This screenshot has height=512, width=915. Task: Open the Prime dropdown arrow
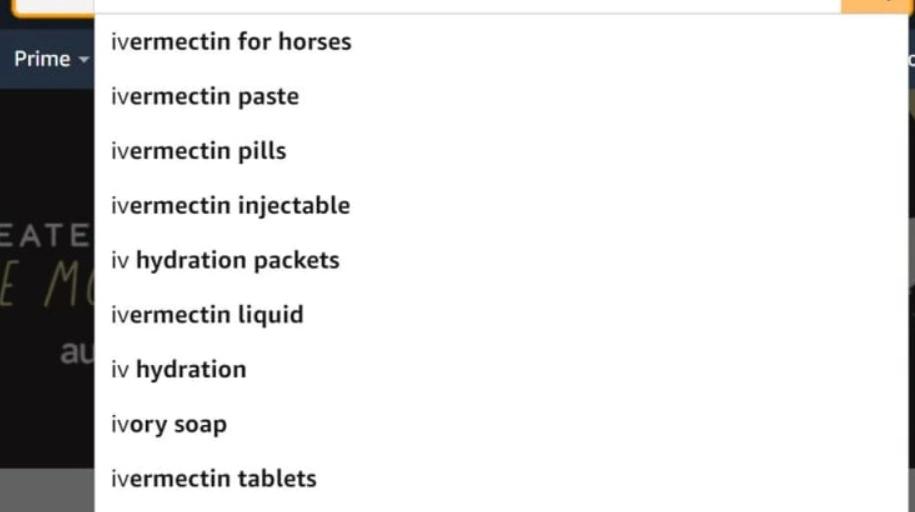[85, 60]
